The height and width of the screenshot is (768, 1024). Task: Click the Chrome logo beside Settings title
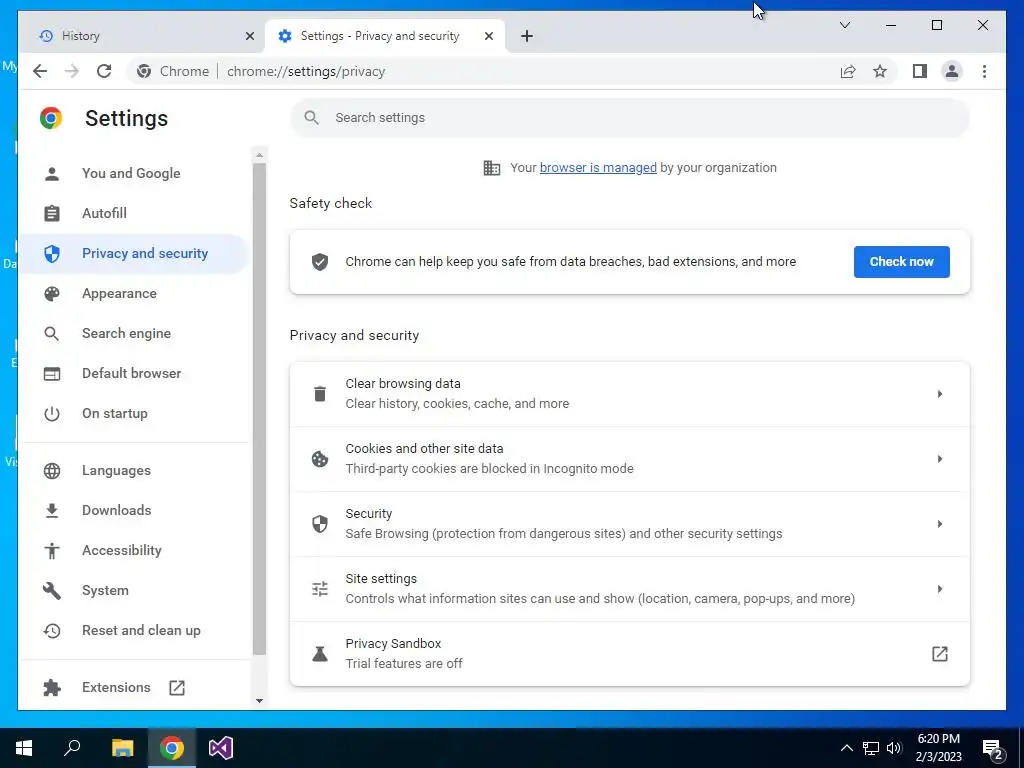pyautogui.click(x=51, y=118)
